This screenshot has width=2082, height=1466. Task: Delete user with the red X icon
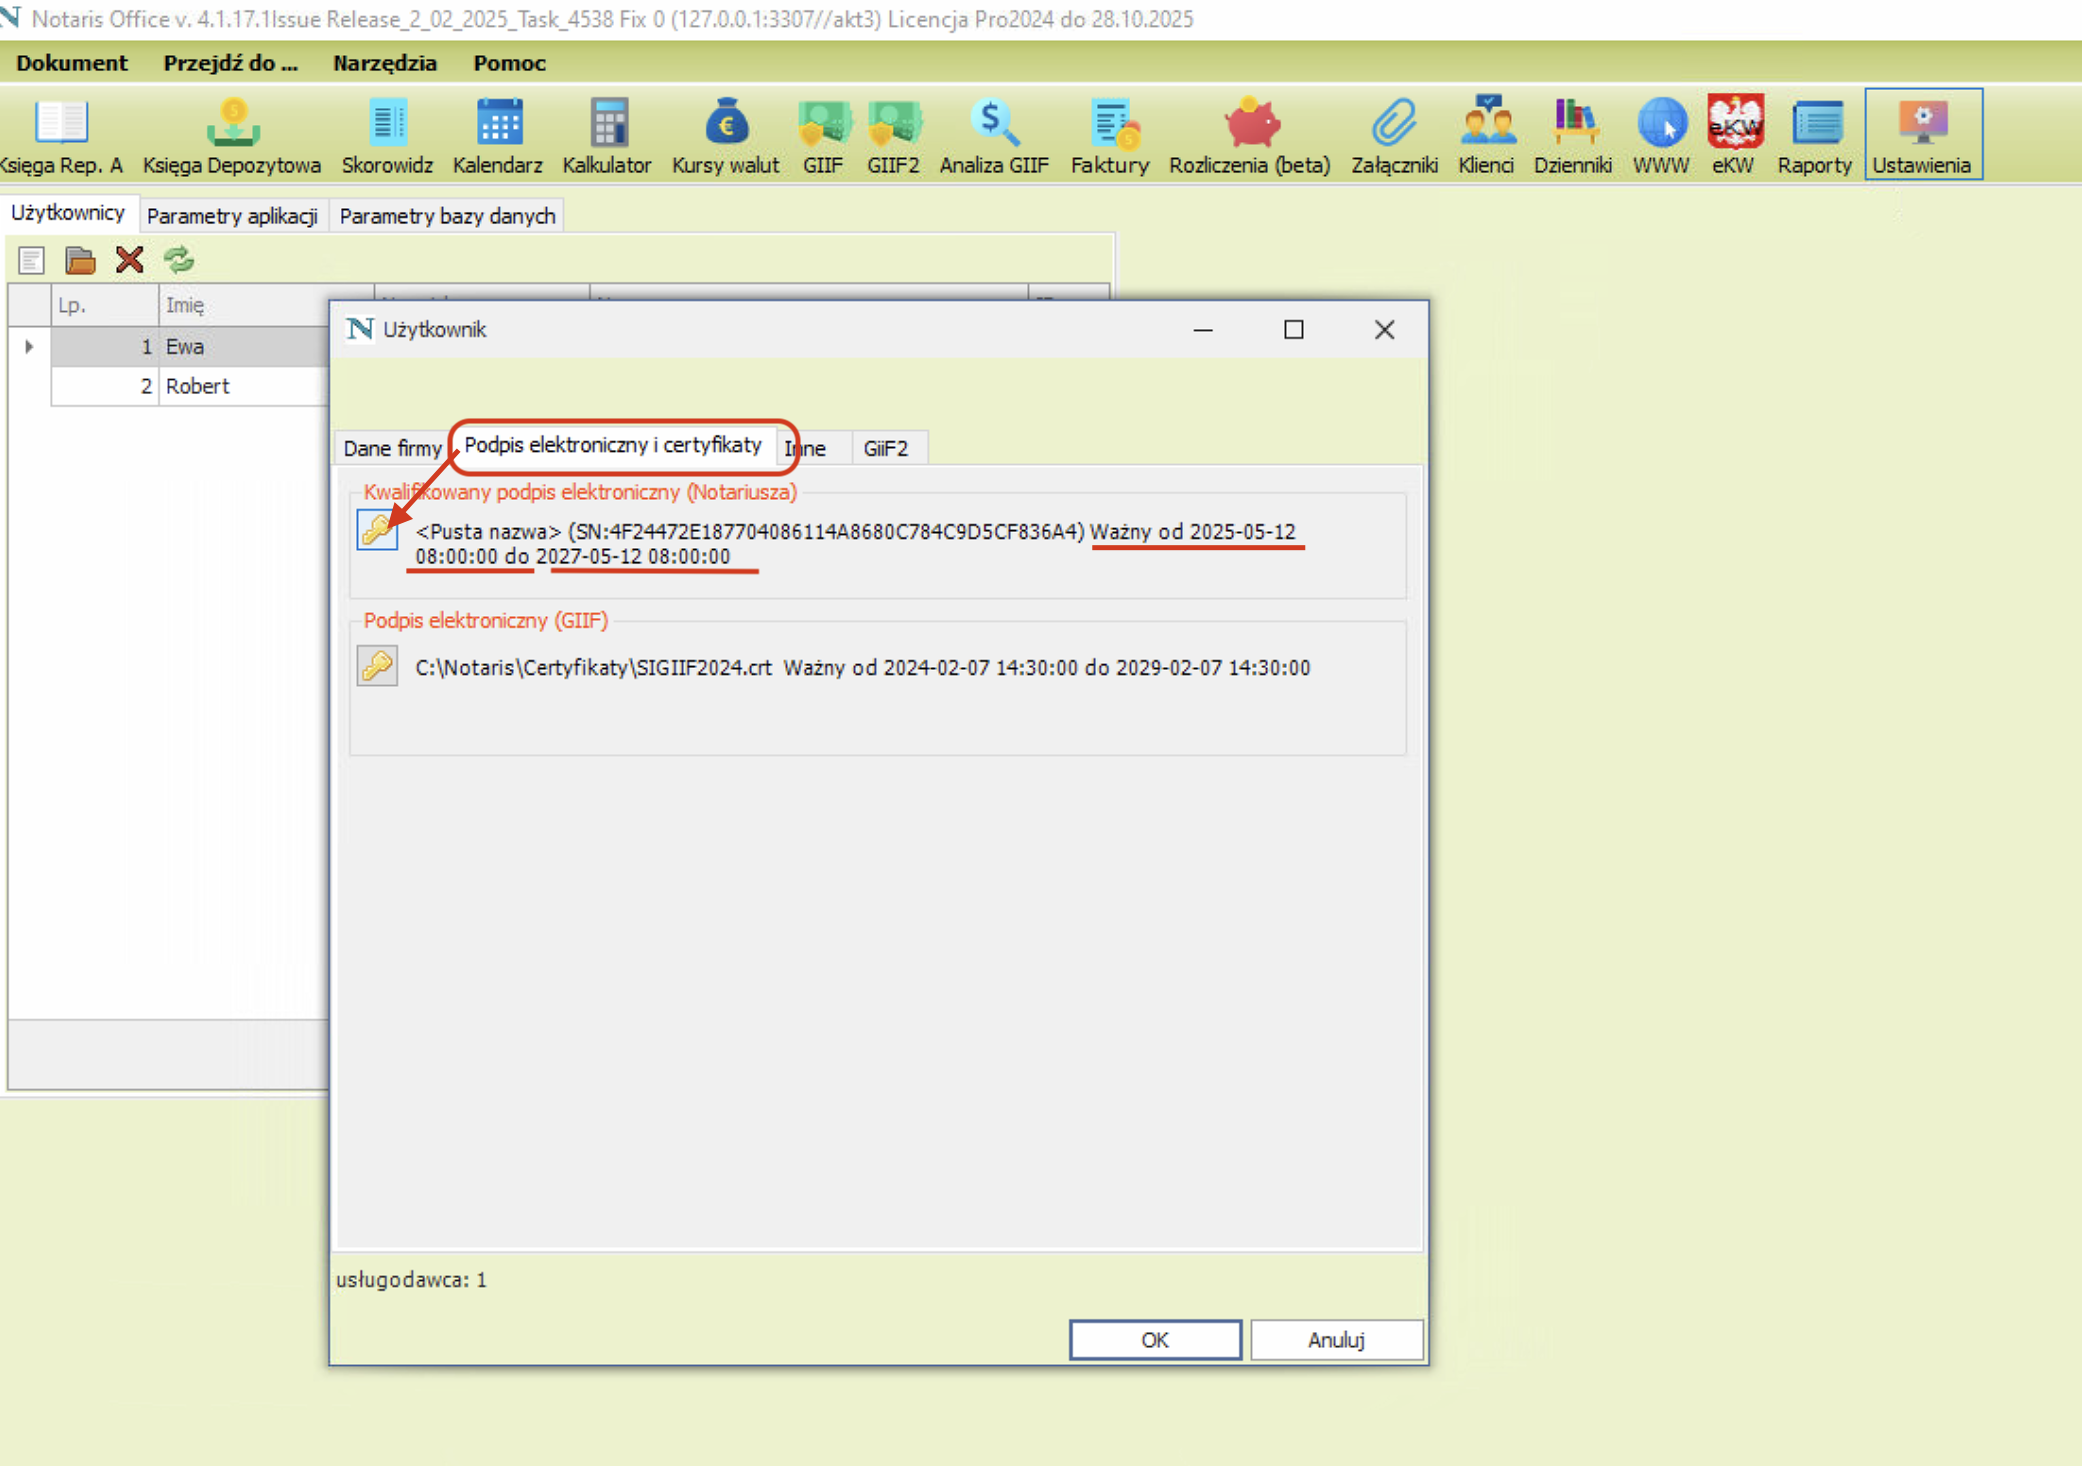pos(129,260)
